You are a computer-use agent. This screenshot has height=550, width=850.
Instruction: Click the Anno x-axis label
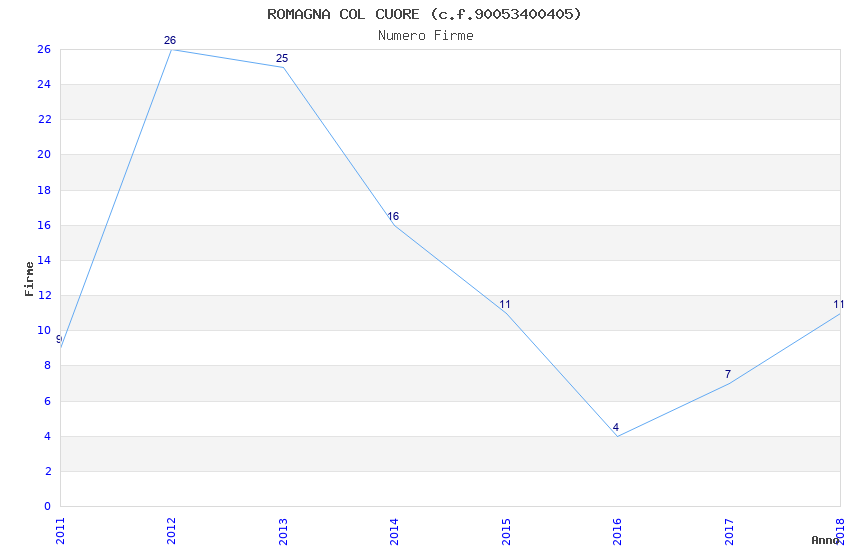825,540
